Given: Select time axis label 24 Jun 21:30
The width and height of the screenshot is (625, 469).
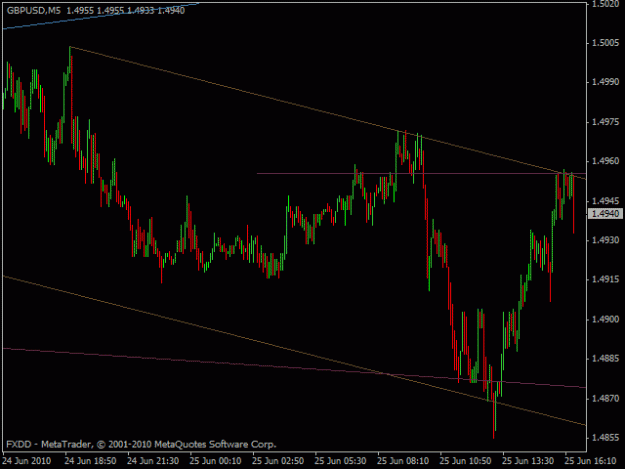Looking at the screenshot, I should click(x=153, y=461).
